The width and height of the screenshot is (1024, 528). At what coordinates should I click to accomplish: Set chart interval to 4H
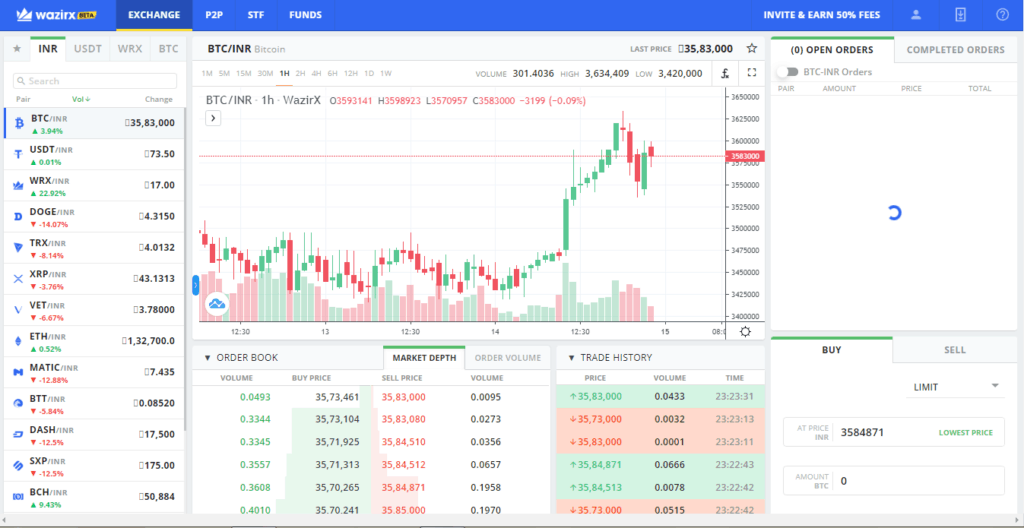pos(316,73)
